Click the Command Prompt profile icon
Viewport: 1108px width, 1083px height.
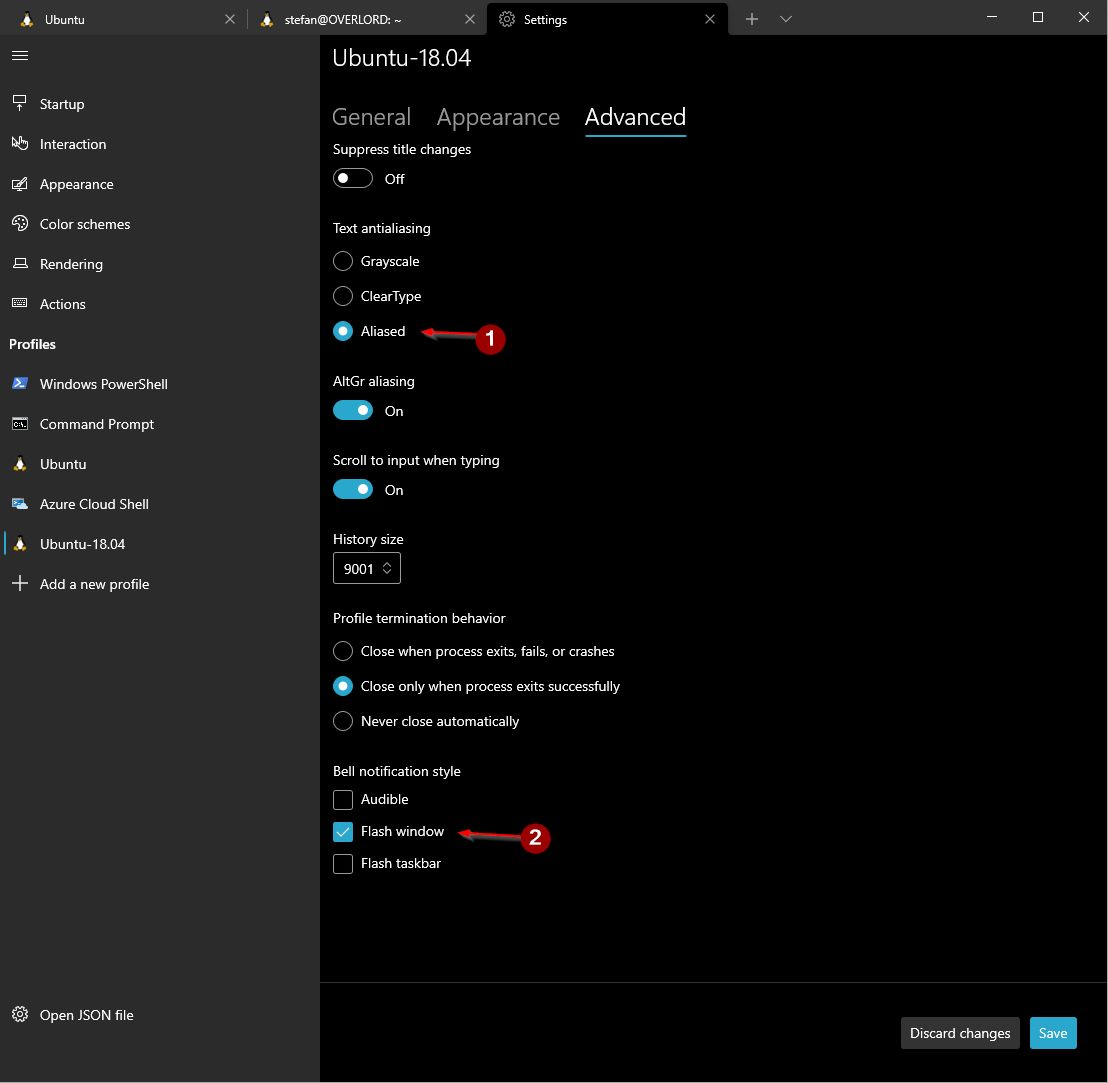pyautogui.click(x=20, y=424)
